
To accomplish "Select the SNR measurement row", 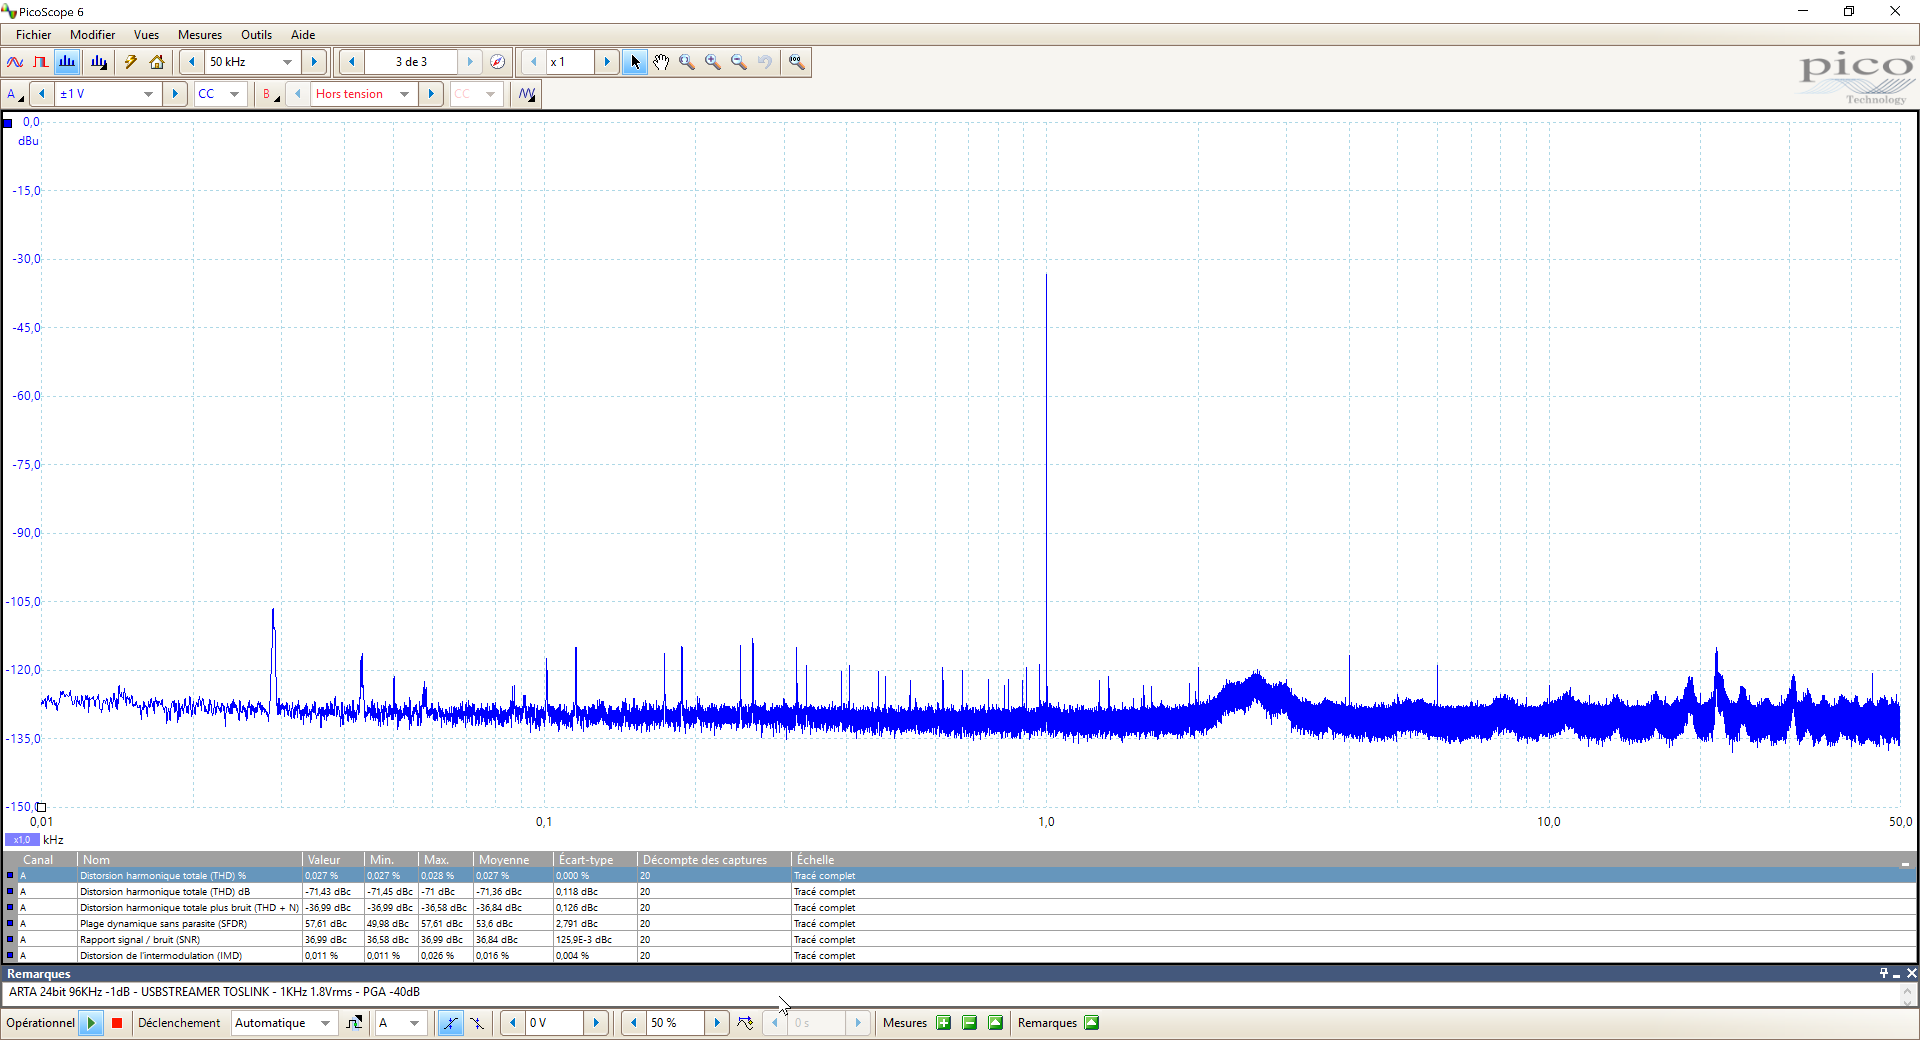I will pos(960,940).
